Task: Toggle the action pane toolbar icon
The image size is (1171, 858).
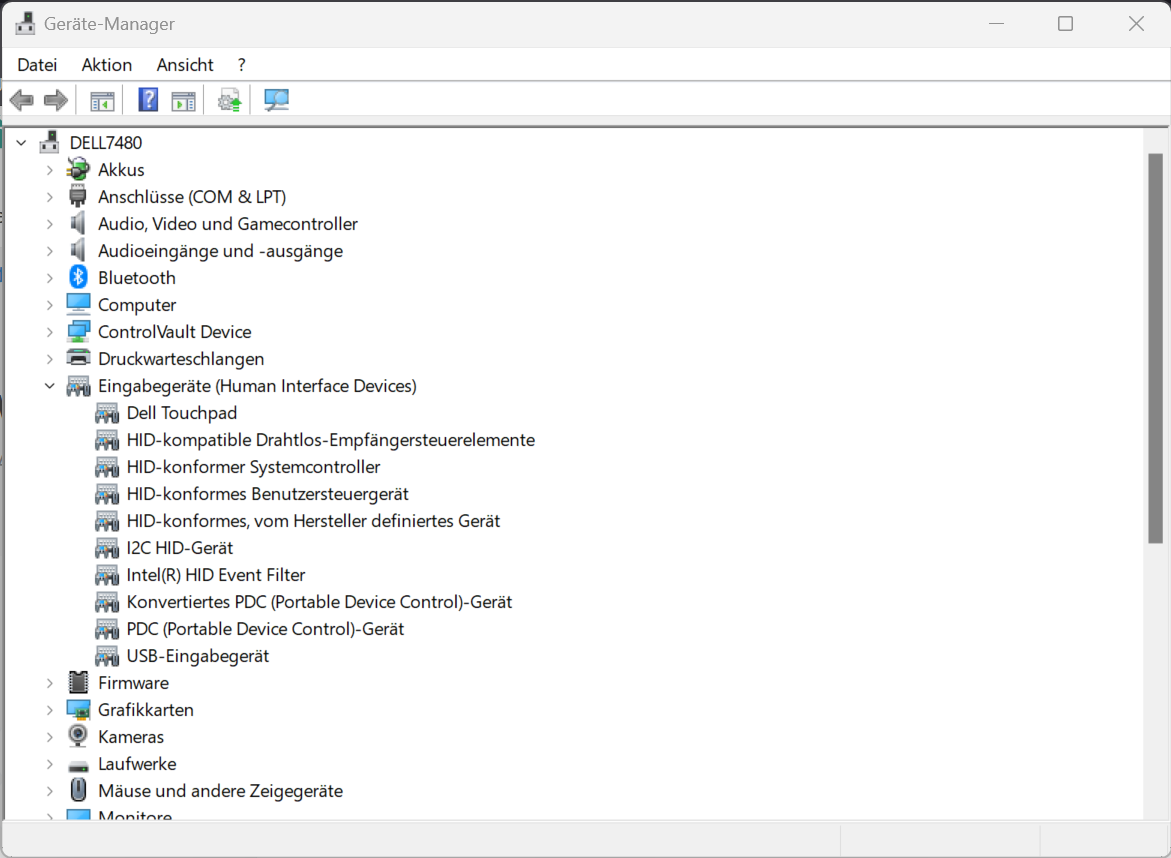Action: 183,100
